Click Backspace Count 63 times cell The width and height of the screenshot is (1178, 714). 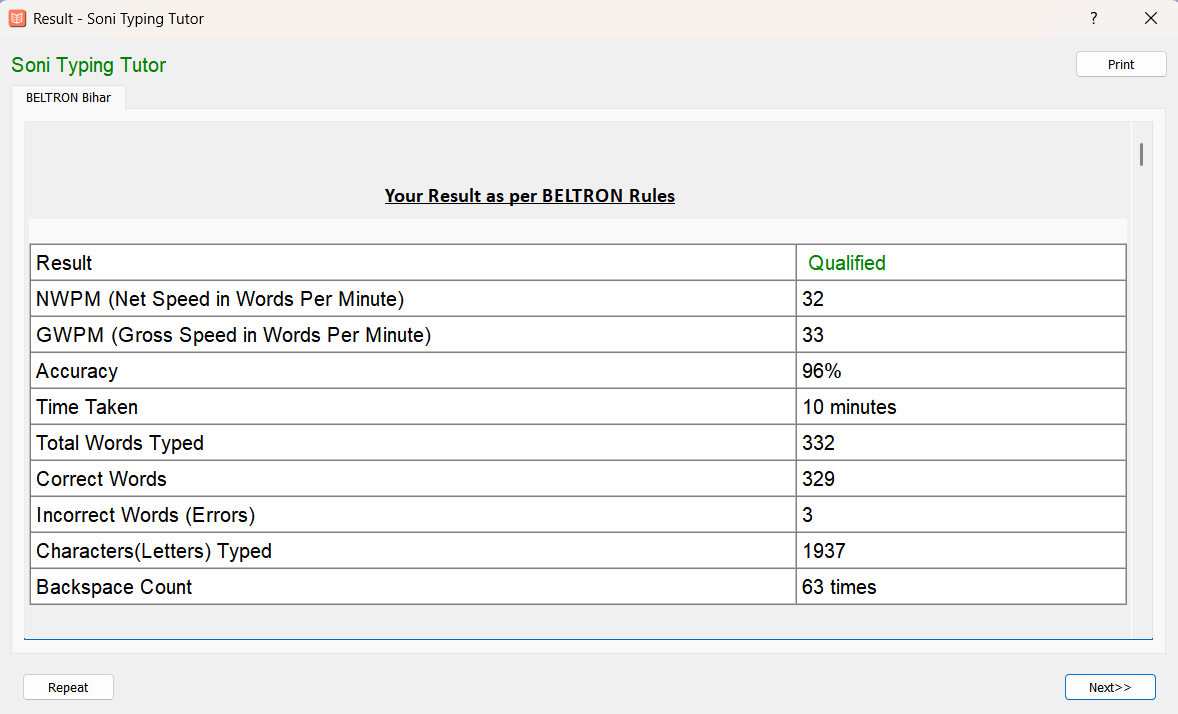(x=961, y=587)
